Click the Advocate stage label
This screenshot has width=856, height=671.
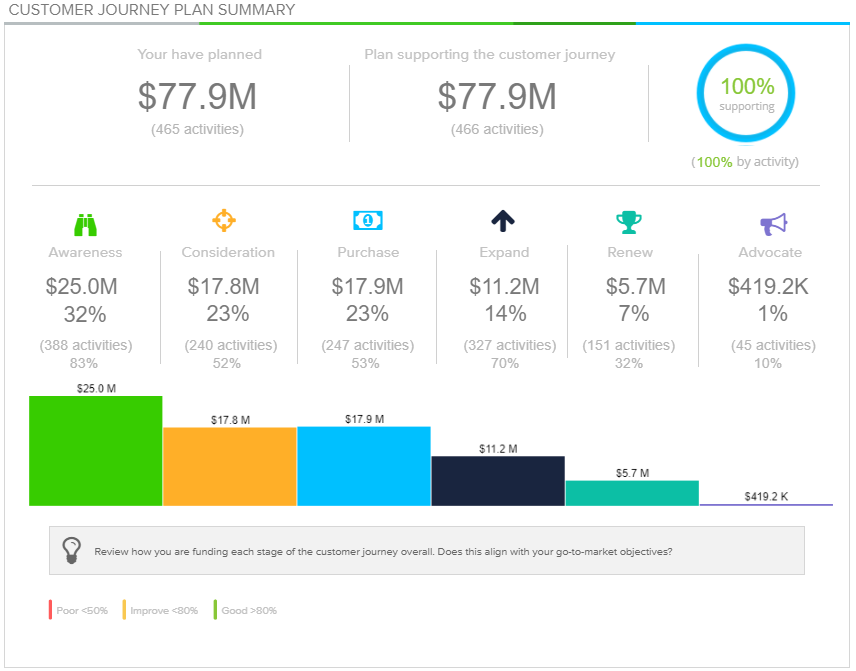(770, 252)
